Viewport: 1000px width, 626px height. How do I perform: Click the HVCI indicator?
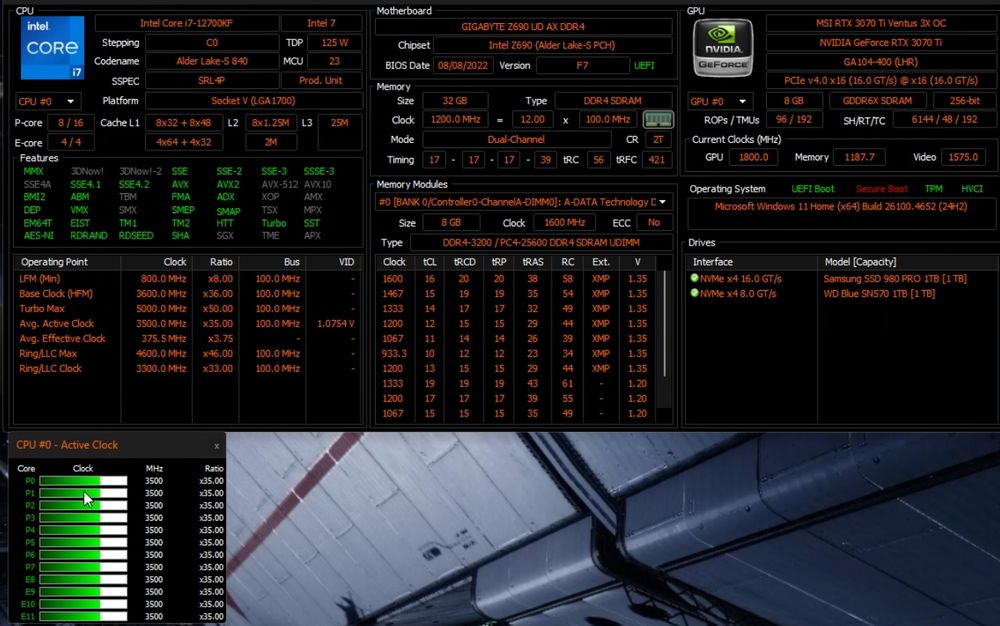[972, 189]
